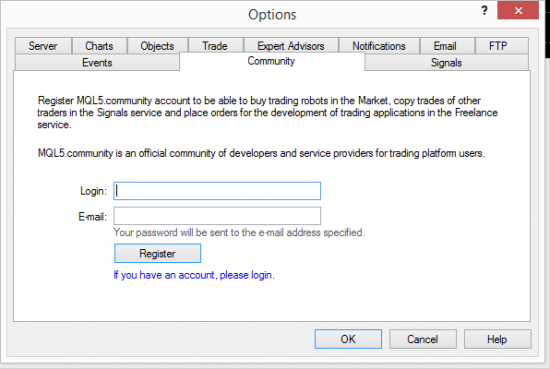Switch to the Server tab
Screen dimensions: 550x369
43,46
